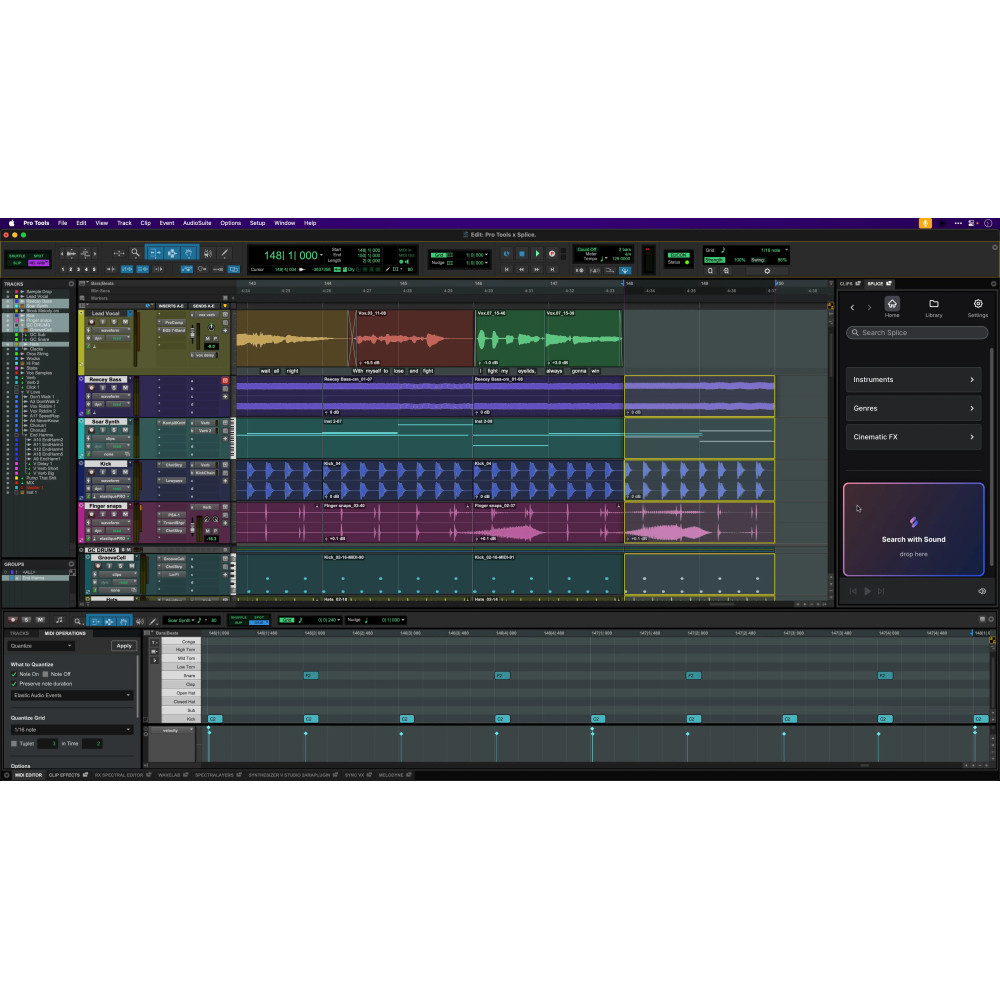Screen dimensions: 1000x1000
Task: Open the Quantize operation dropdown
Action: [41, 645]
